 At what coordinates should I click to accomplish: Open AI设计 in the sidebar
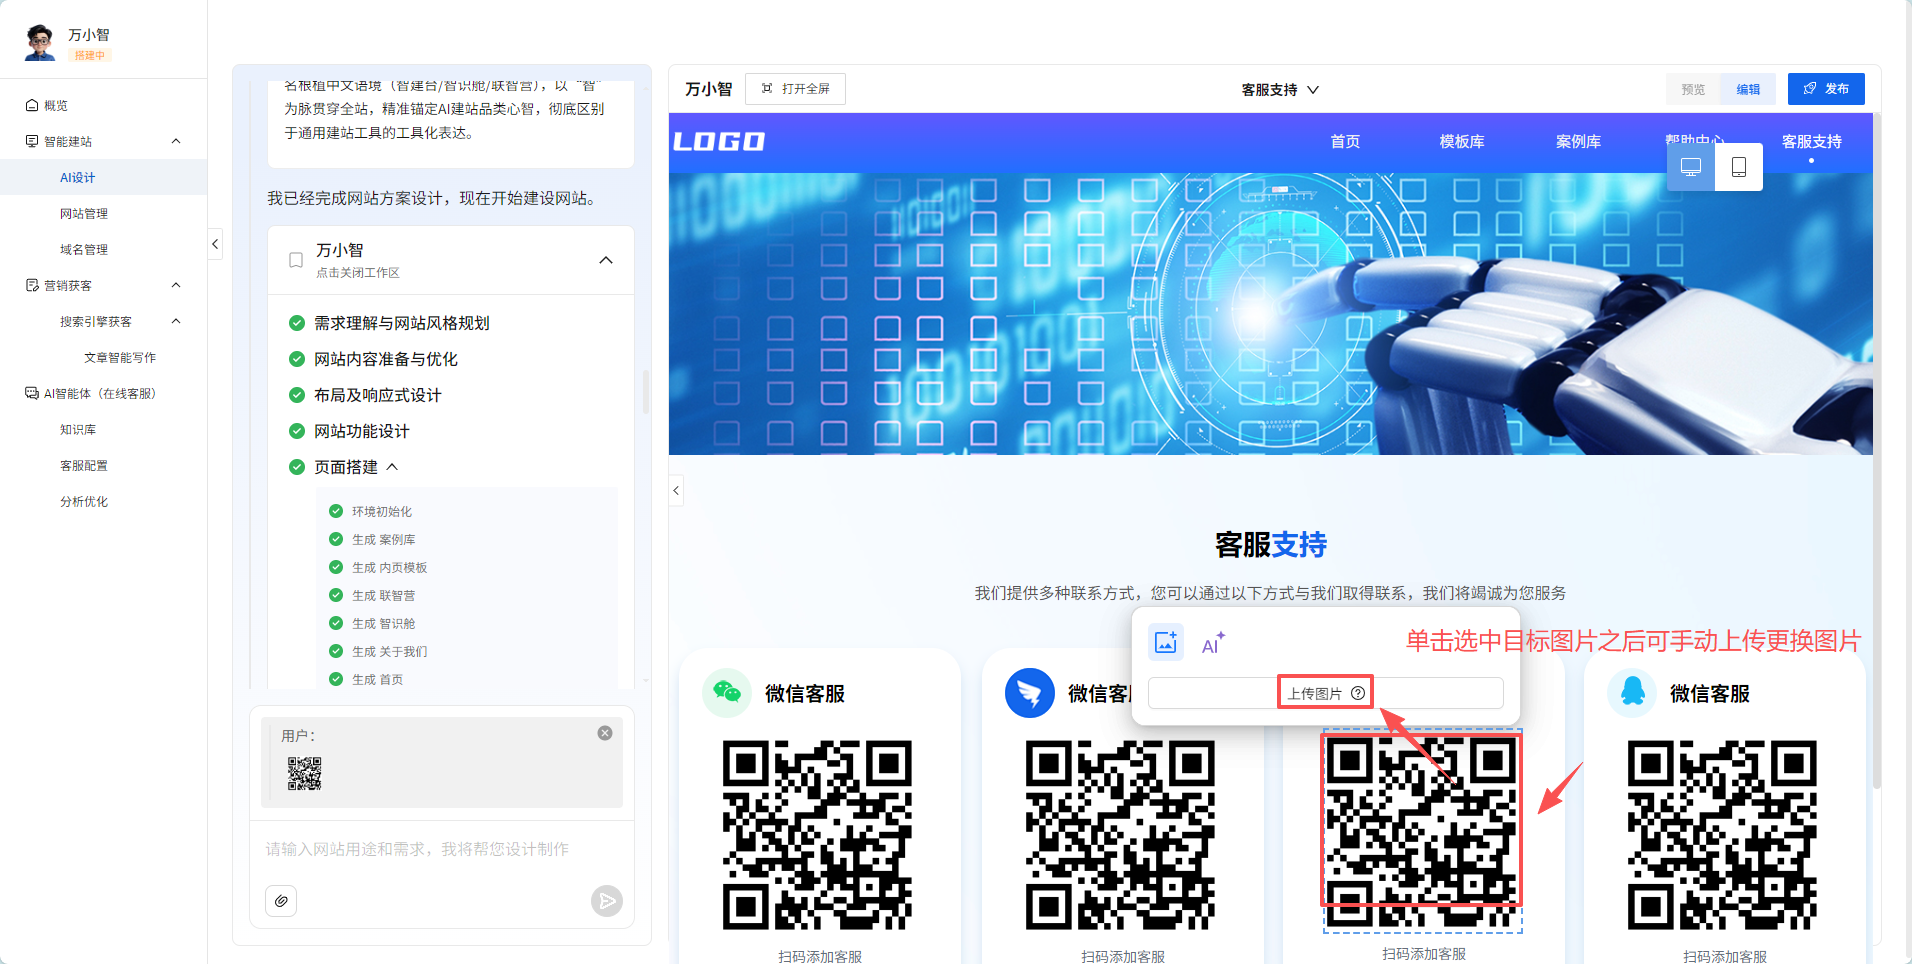[x=77, y=177]
